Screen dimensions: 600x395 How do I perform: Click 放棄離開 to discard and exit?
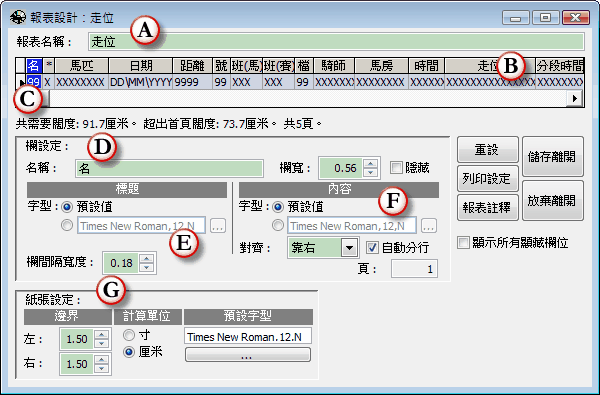coord(553,201)
